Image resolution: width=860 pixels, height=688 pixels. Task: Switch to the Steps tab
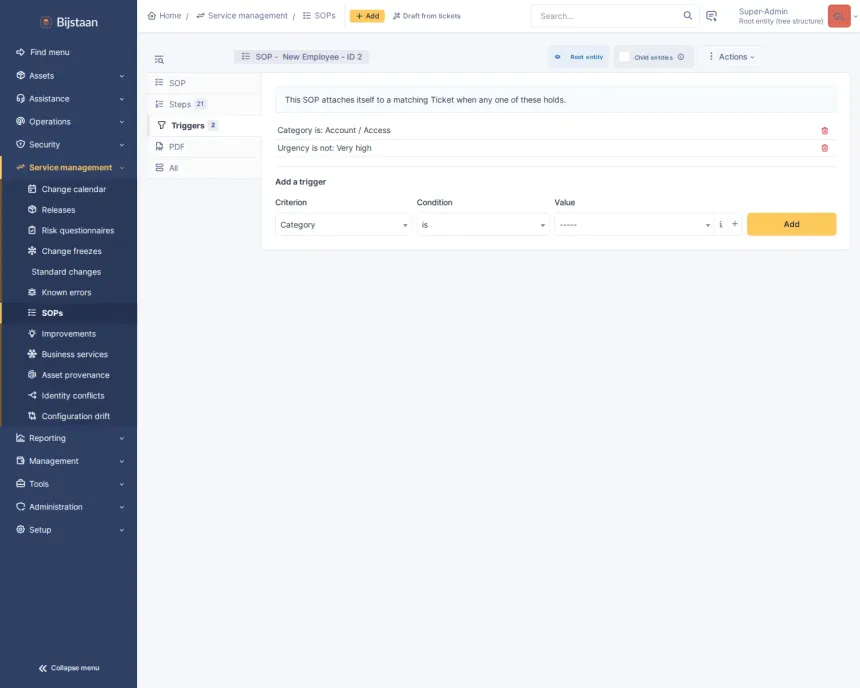click(204, 104)
